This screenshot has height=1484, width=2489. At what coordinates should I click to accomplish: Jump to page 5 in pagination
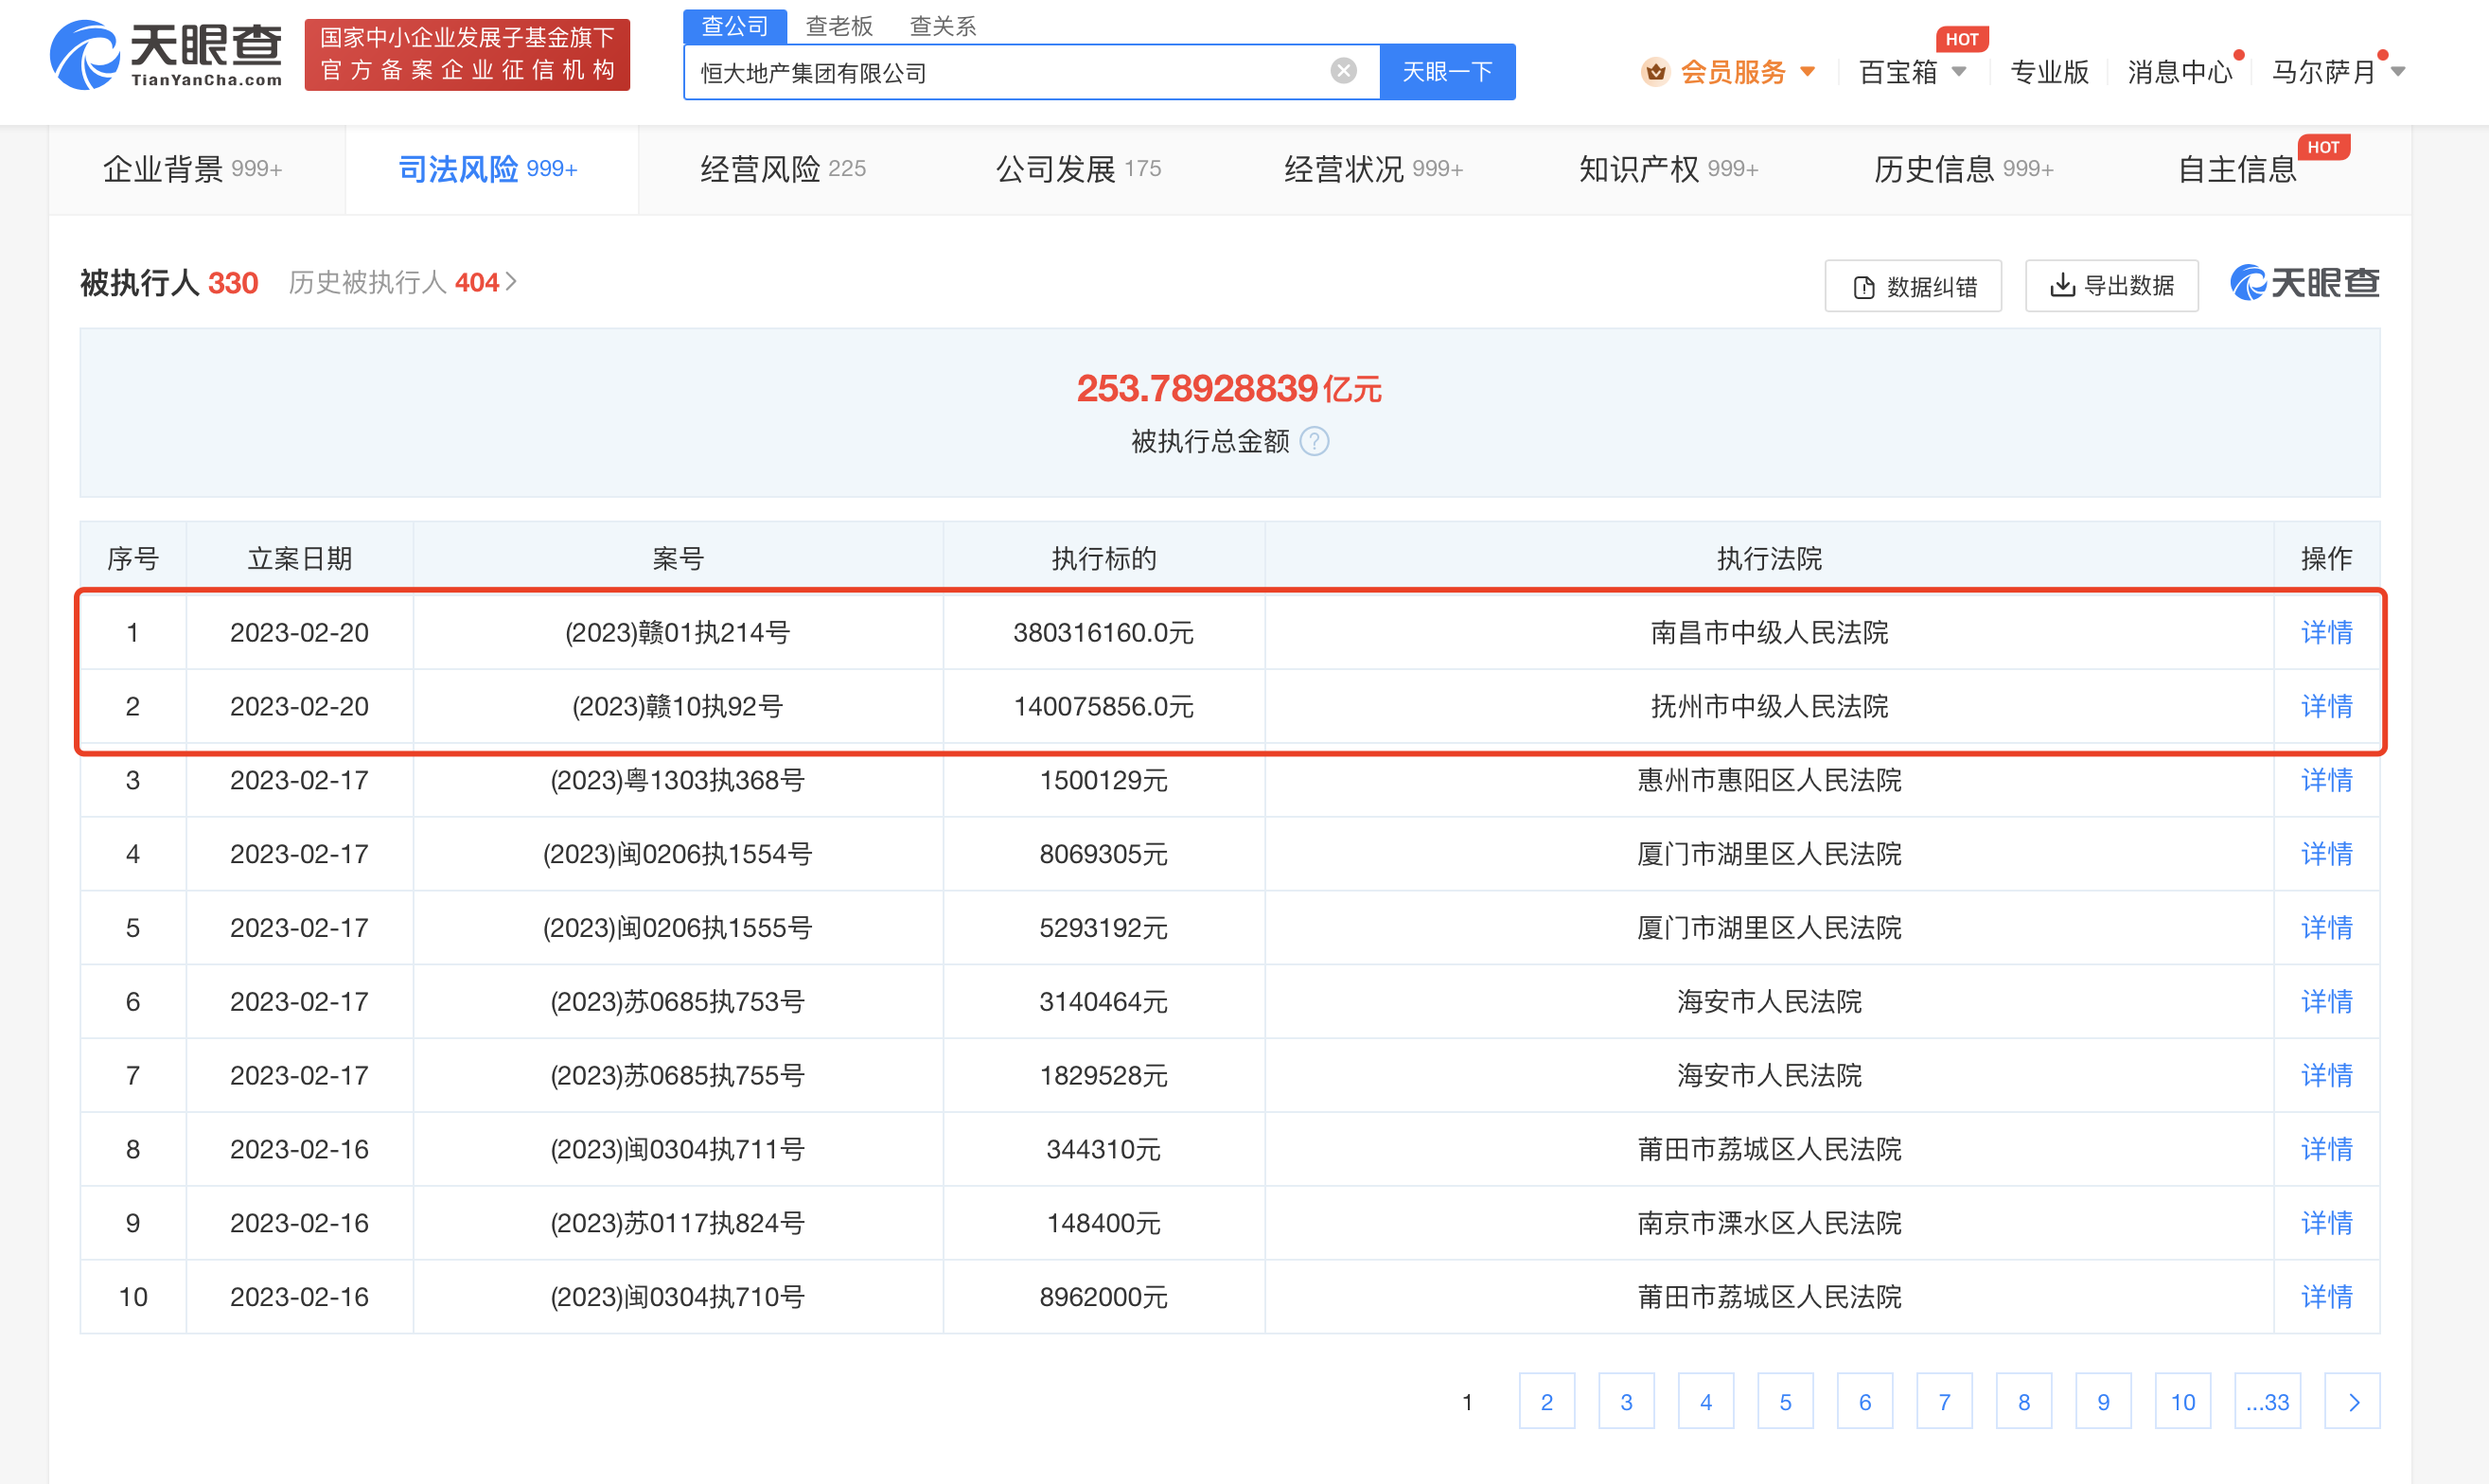(x=1785, y=1401)
